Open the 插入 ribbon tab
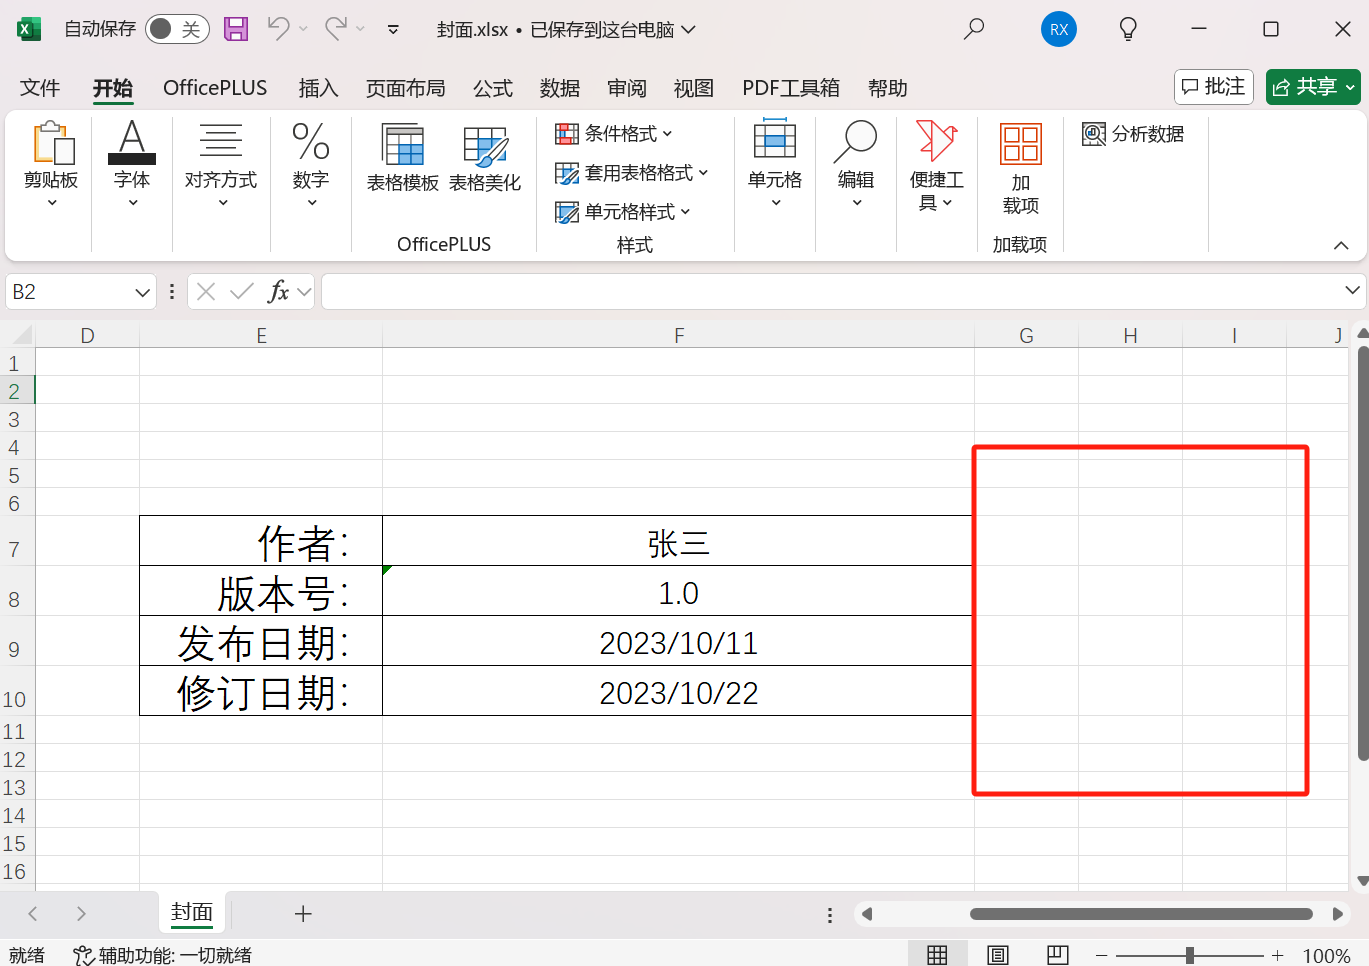 pyautogui.click(x=318, y=88)
